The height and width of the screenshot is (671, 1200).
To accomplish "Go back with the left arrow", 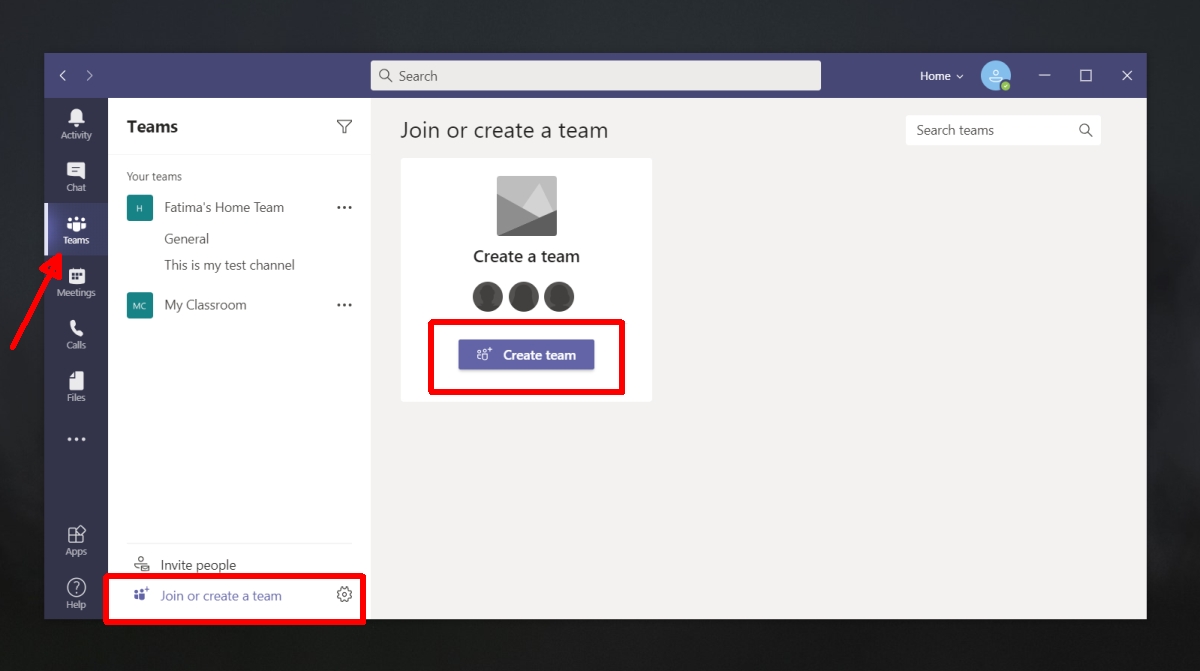I will pyautogui.click(x=63, y=76).
